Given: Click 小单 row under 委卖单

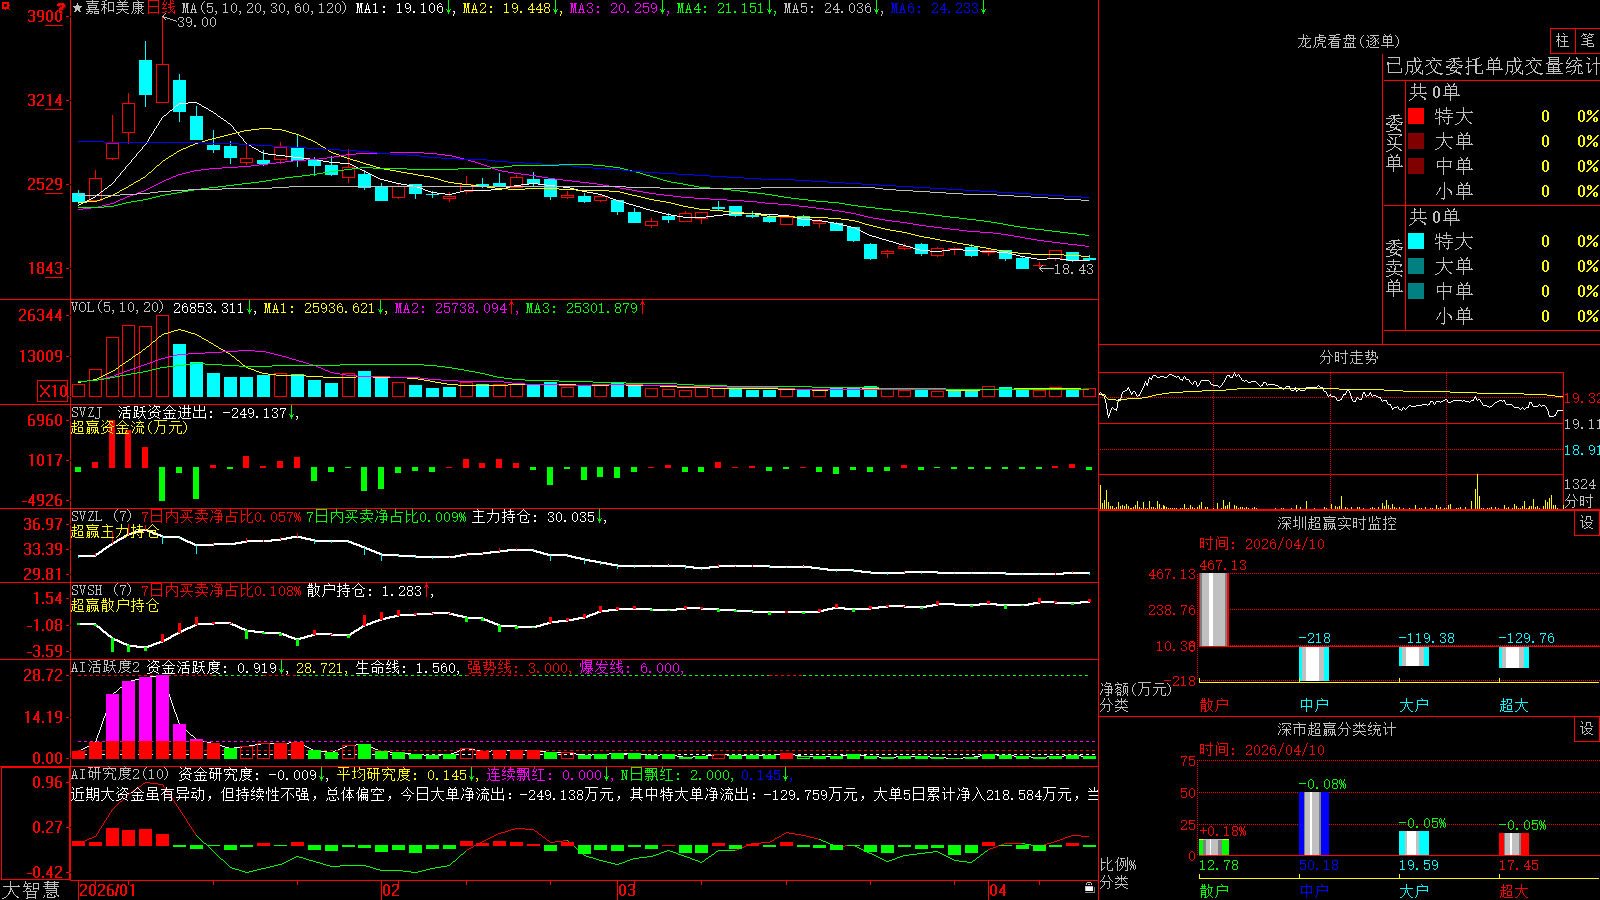Looking at the screenshot, I should (x=1503, y=316).
